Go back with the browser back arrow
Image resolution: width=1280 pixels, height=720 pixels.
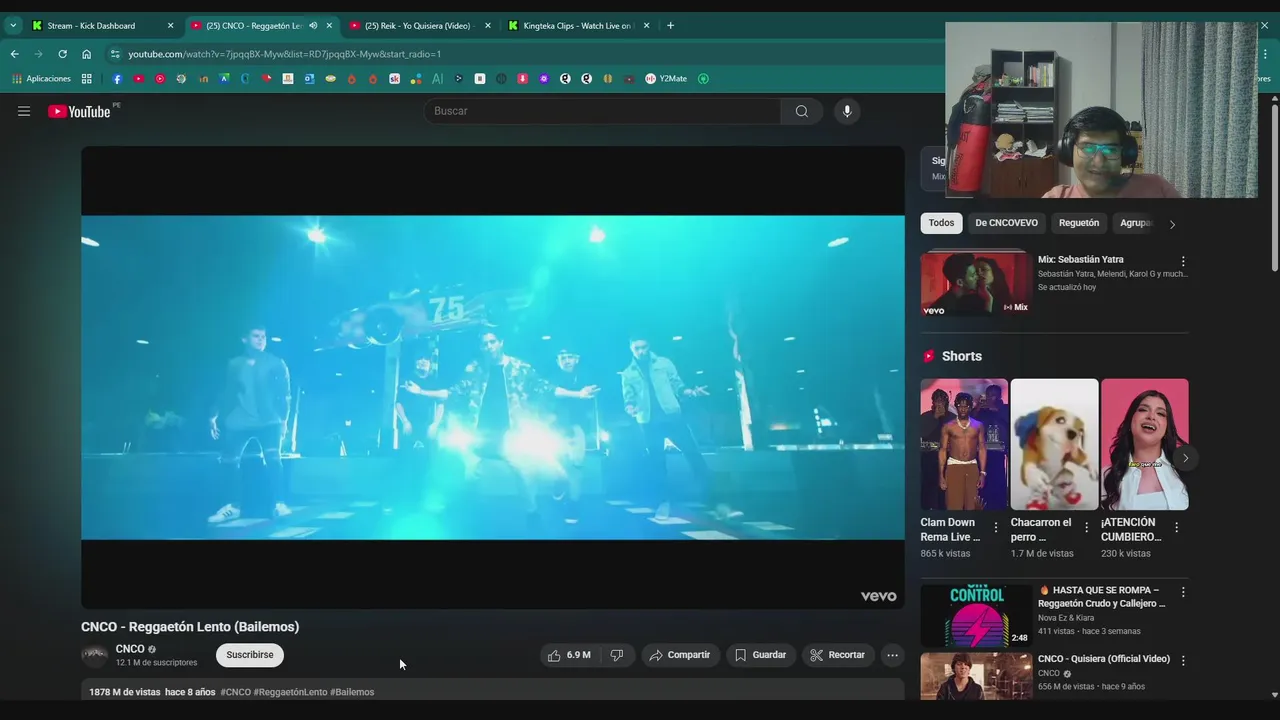[14, 54]
